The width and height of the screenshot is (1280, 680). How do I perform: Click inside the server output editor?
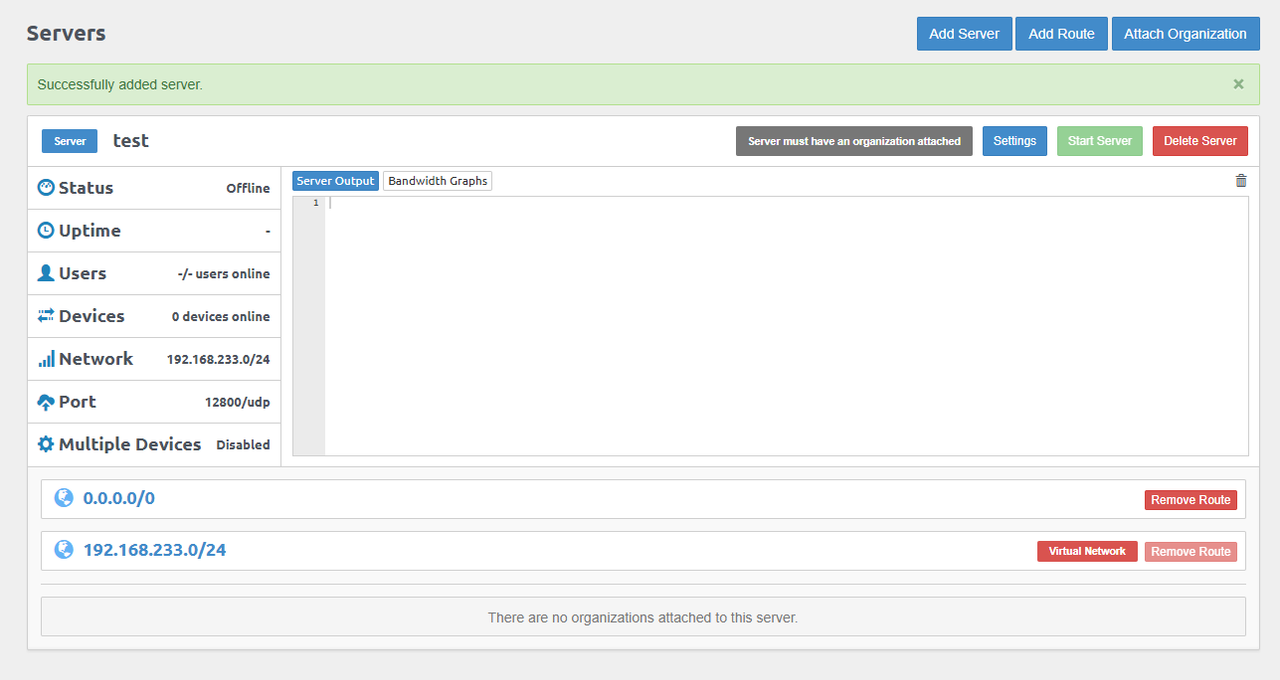pos(786,326)
